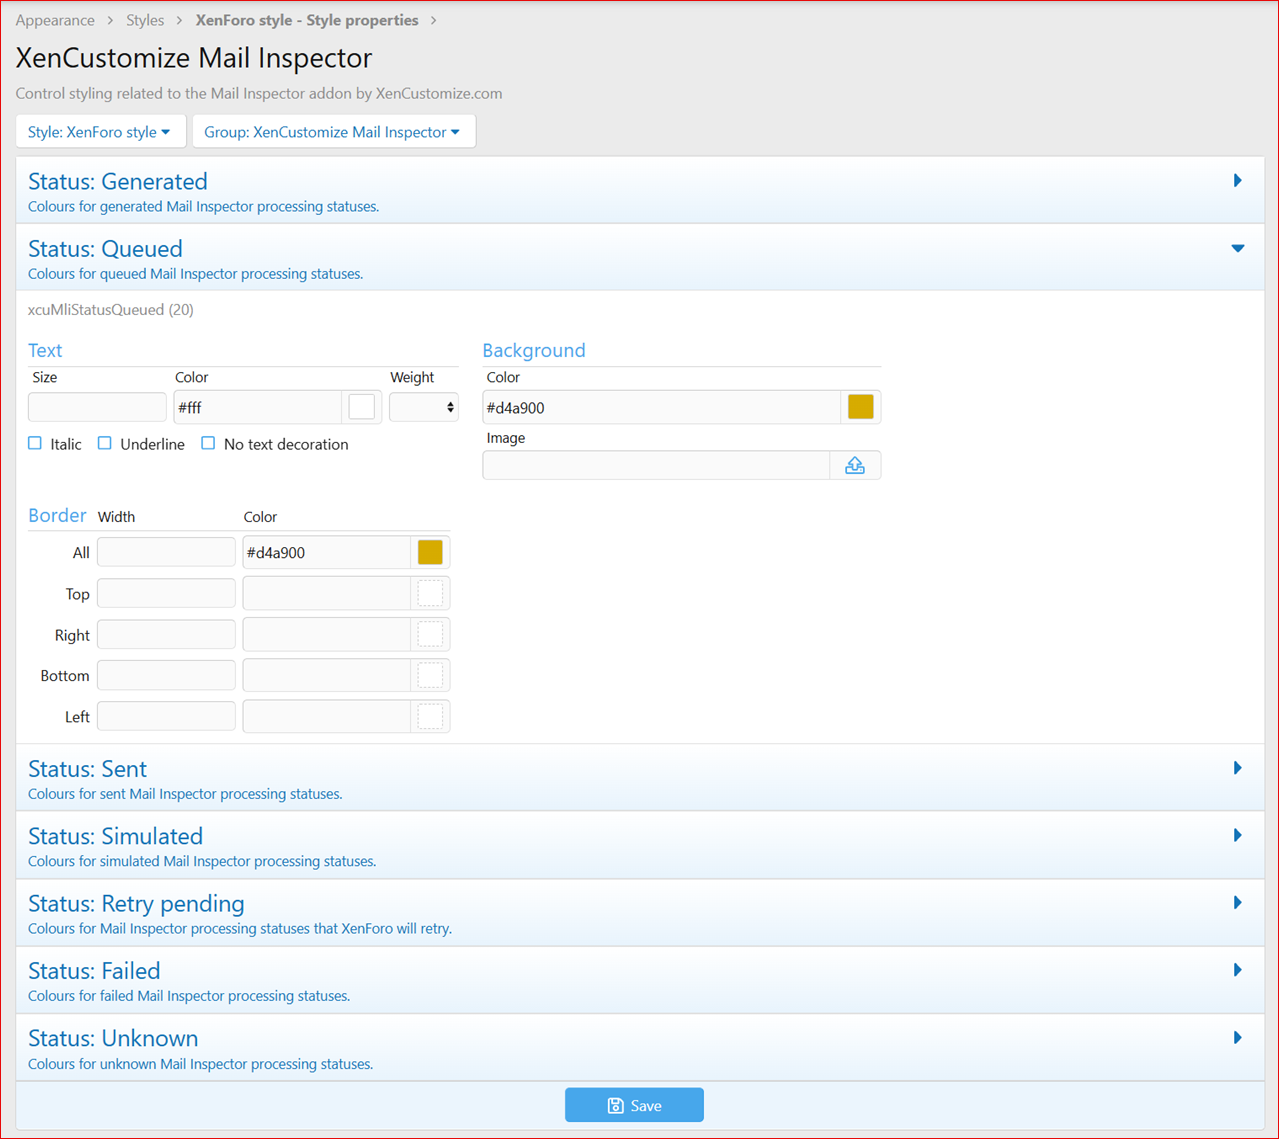
Task: Open the background color gold swatch
Action: point(861,407)
